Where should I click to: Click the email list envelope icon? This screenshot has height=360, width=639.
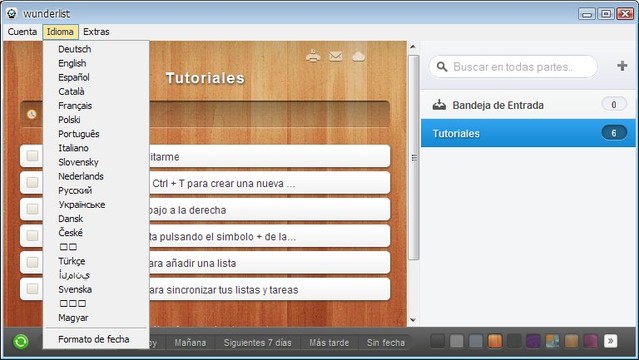[336, 56]
